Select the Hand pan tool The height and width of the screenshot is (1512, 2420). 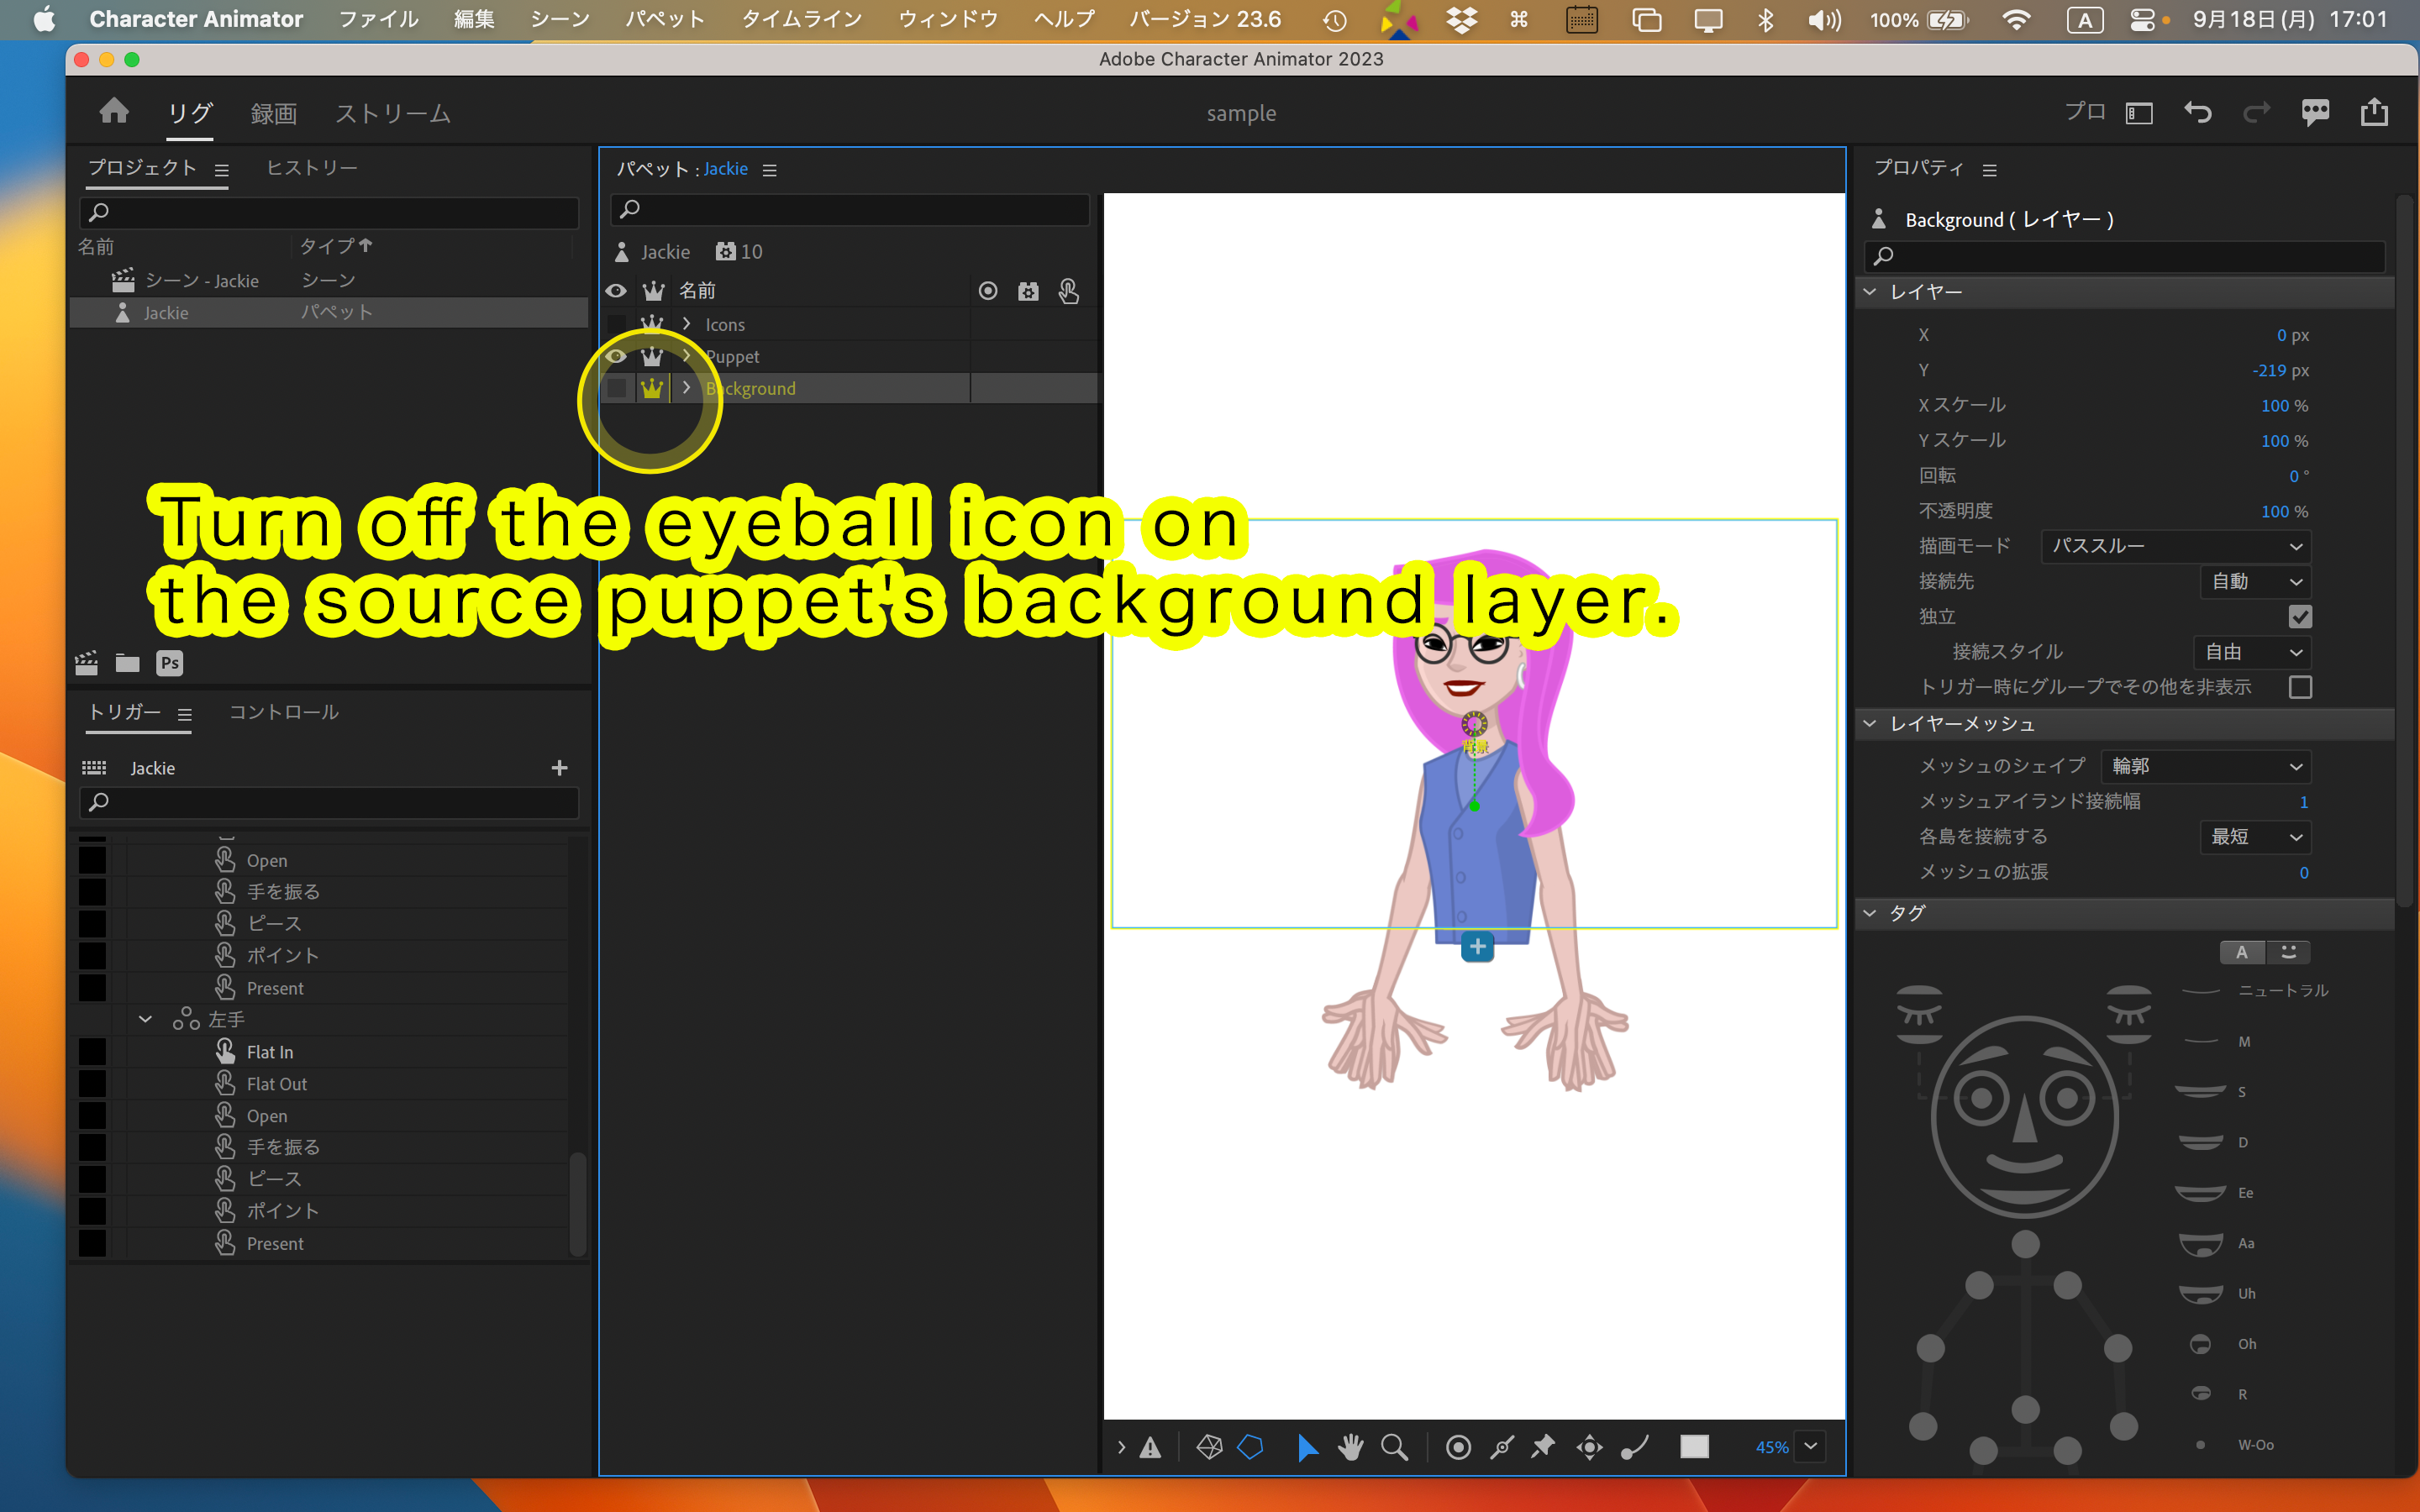(x=1350, y=1446)
